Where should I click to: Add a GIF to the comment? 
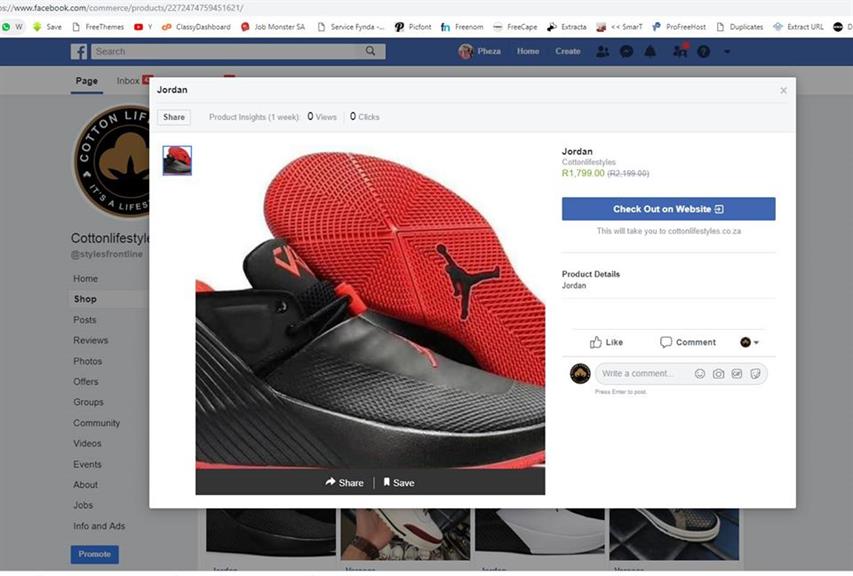tap(737, 374)
